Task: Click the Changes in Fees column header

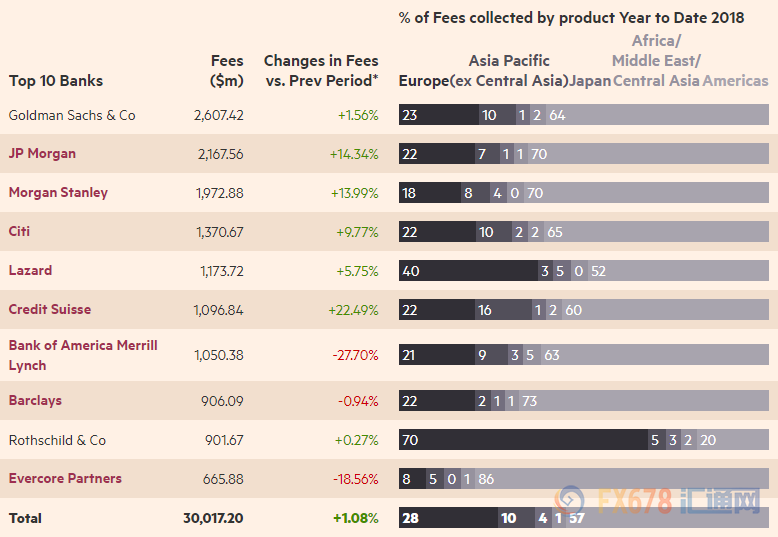Action: pos(321,70)
